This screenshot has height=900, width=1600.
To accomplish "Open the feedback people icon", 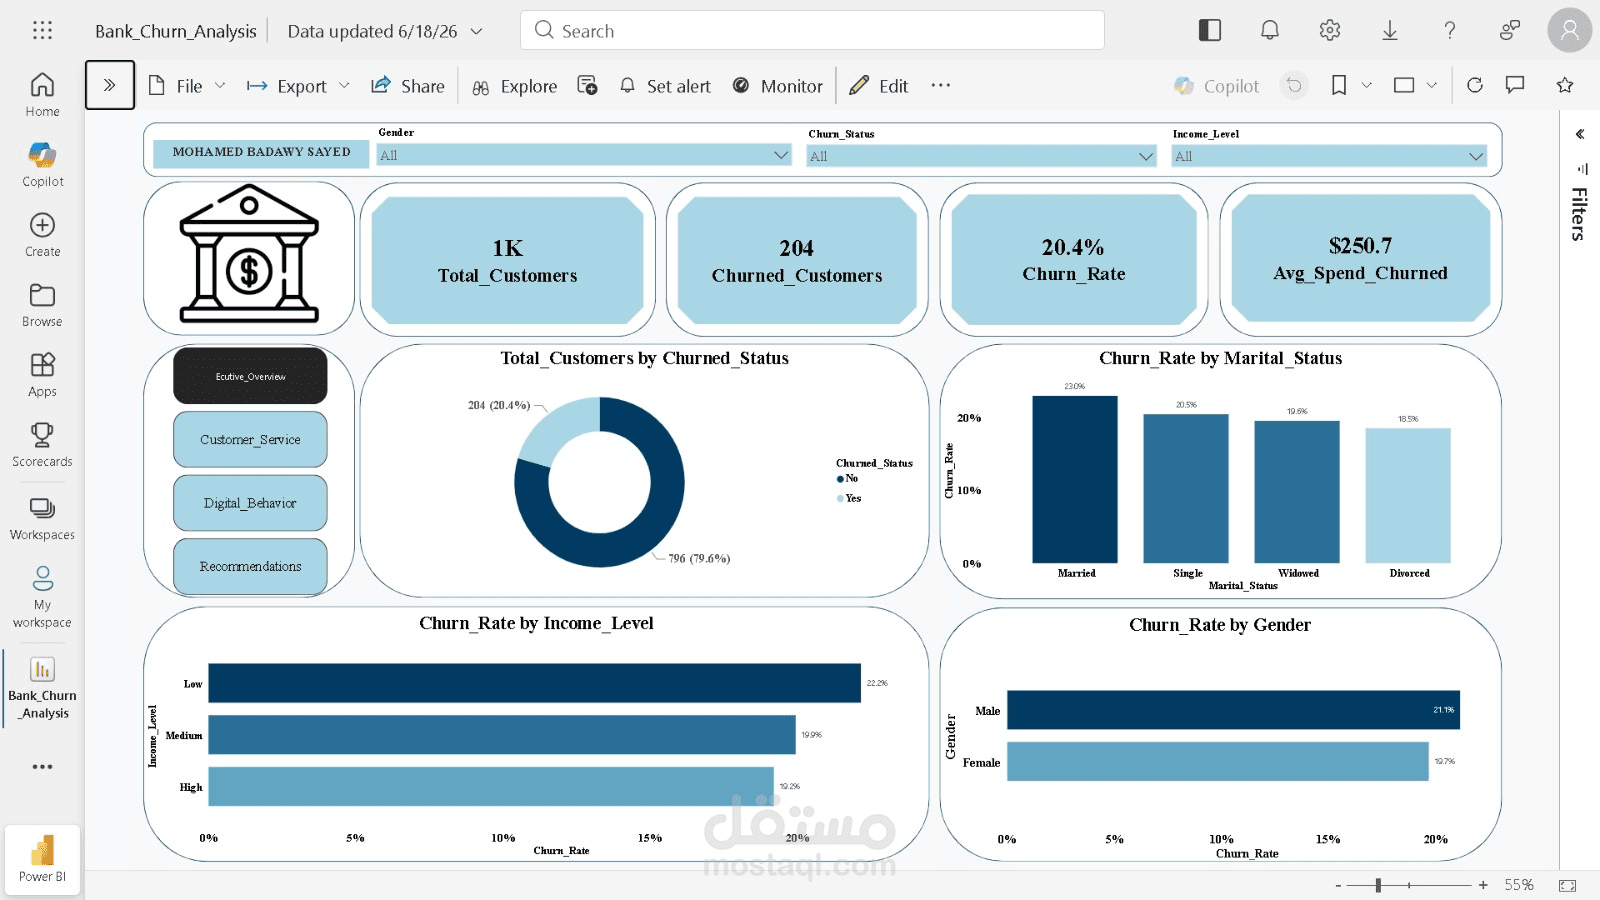I will [1510, 30].
